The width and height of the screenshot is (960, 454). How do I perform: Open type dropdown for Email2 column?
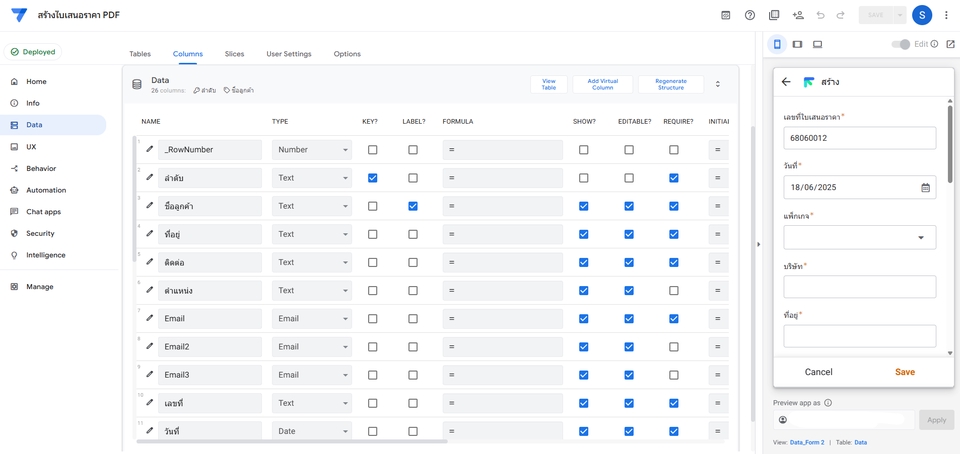click(x=312, y=347)
